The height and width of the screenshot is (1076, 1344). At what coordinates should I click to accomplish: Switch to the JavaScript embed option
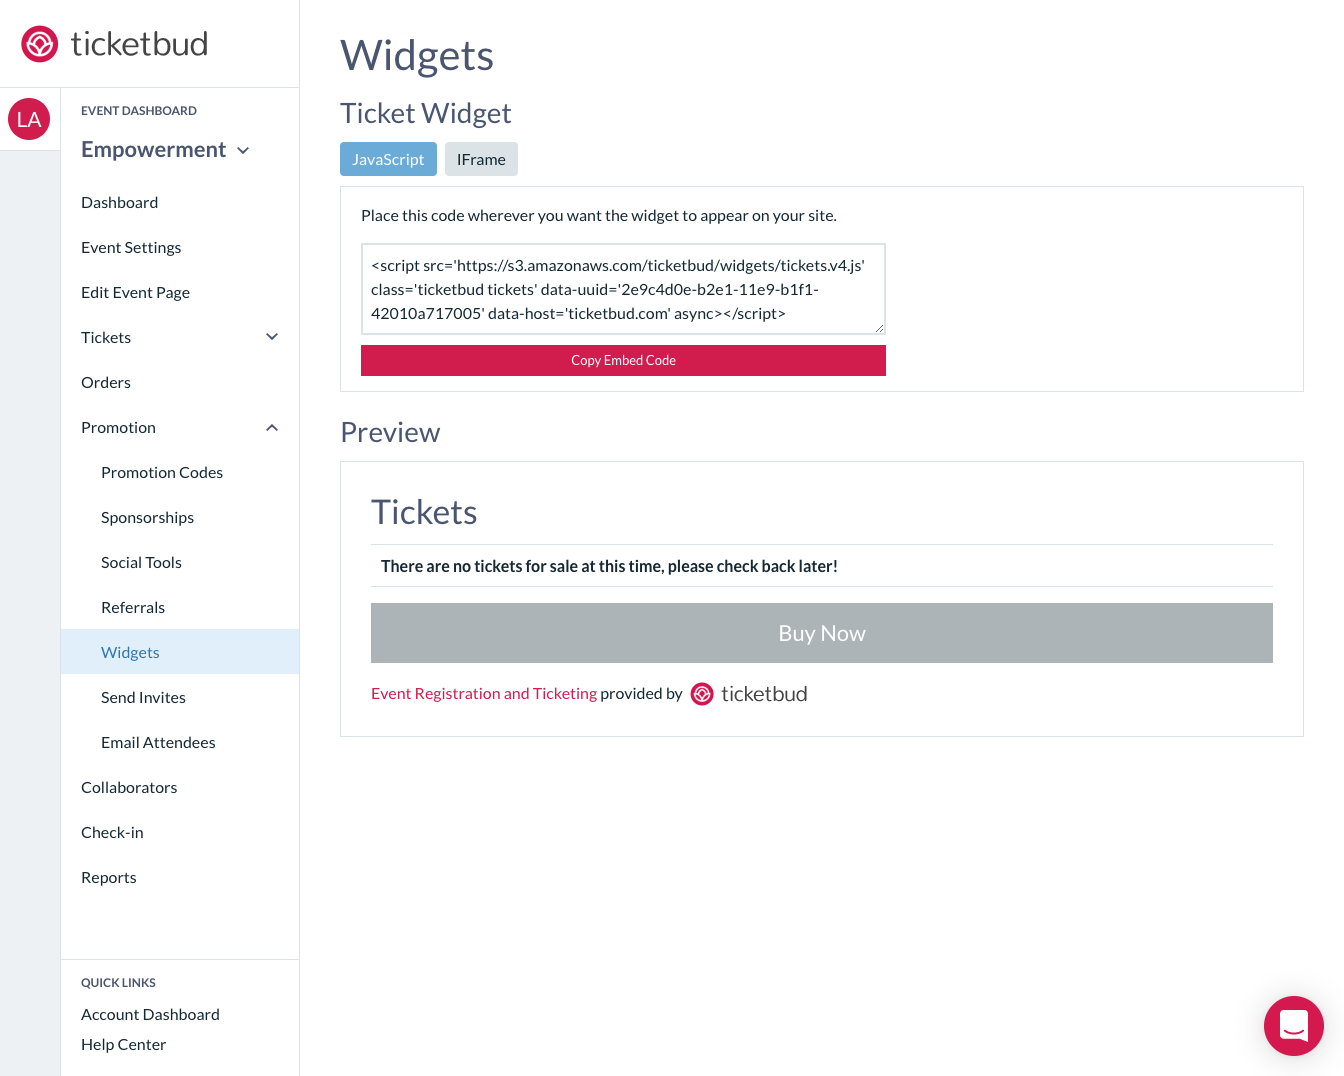(x=388, y=158)
